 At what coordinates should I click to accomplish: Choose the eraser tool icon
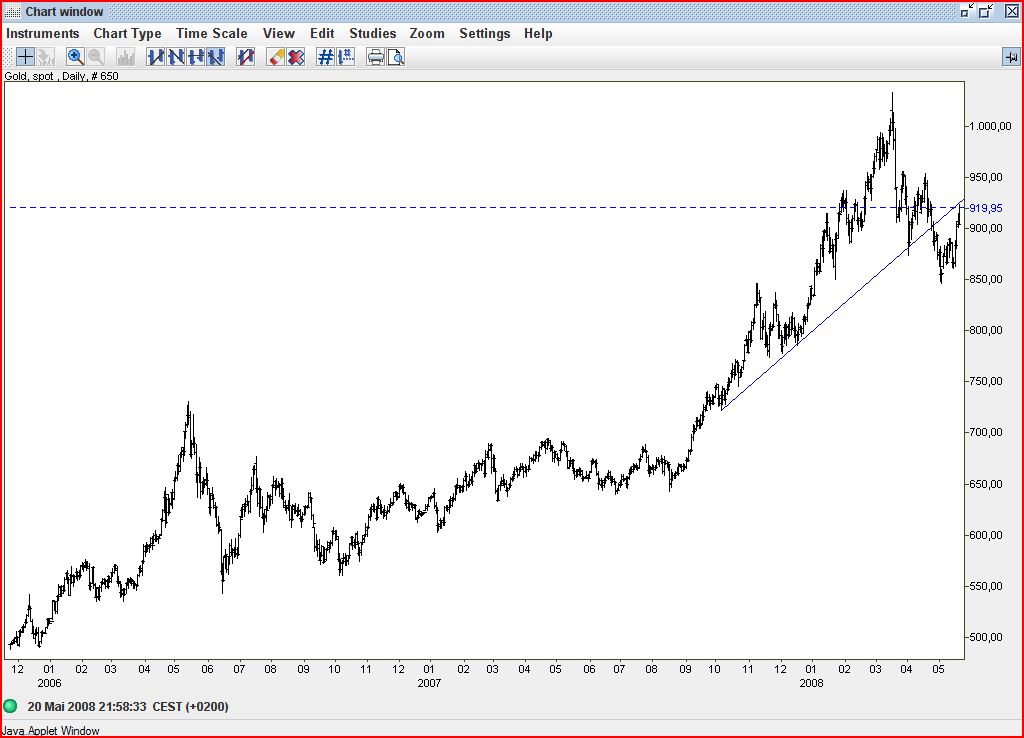pos(276,57)
